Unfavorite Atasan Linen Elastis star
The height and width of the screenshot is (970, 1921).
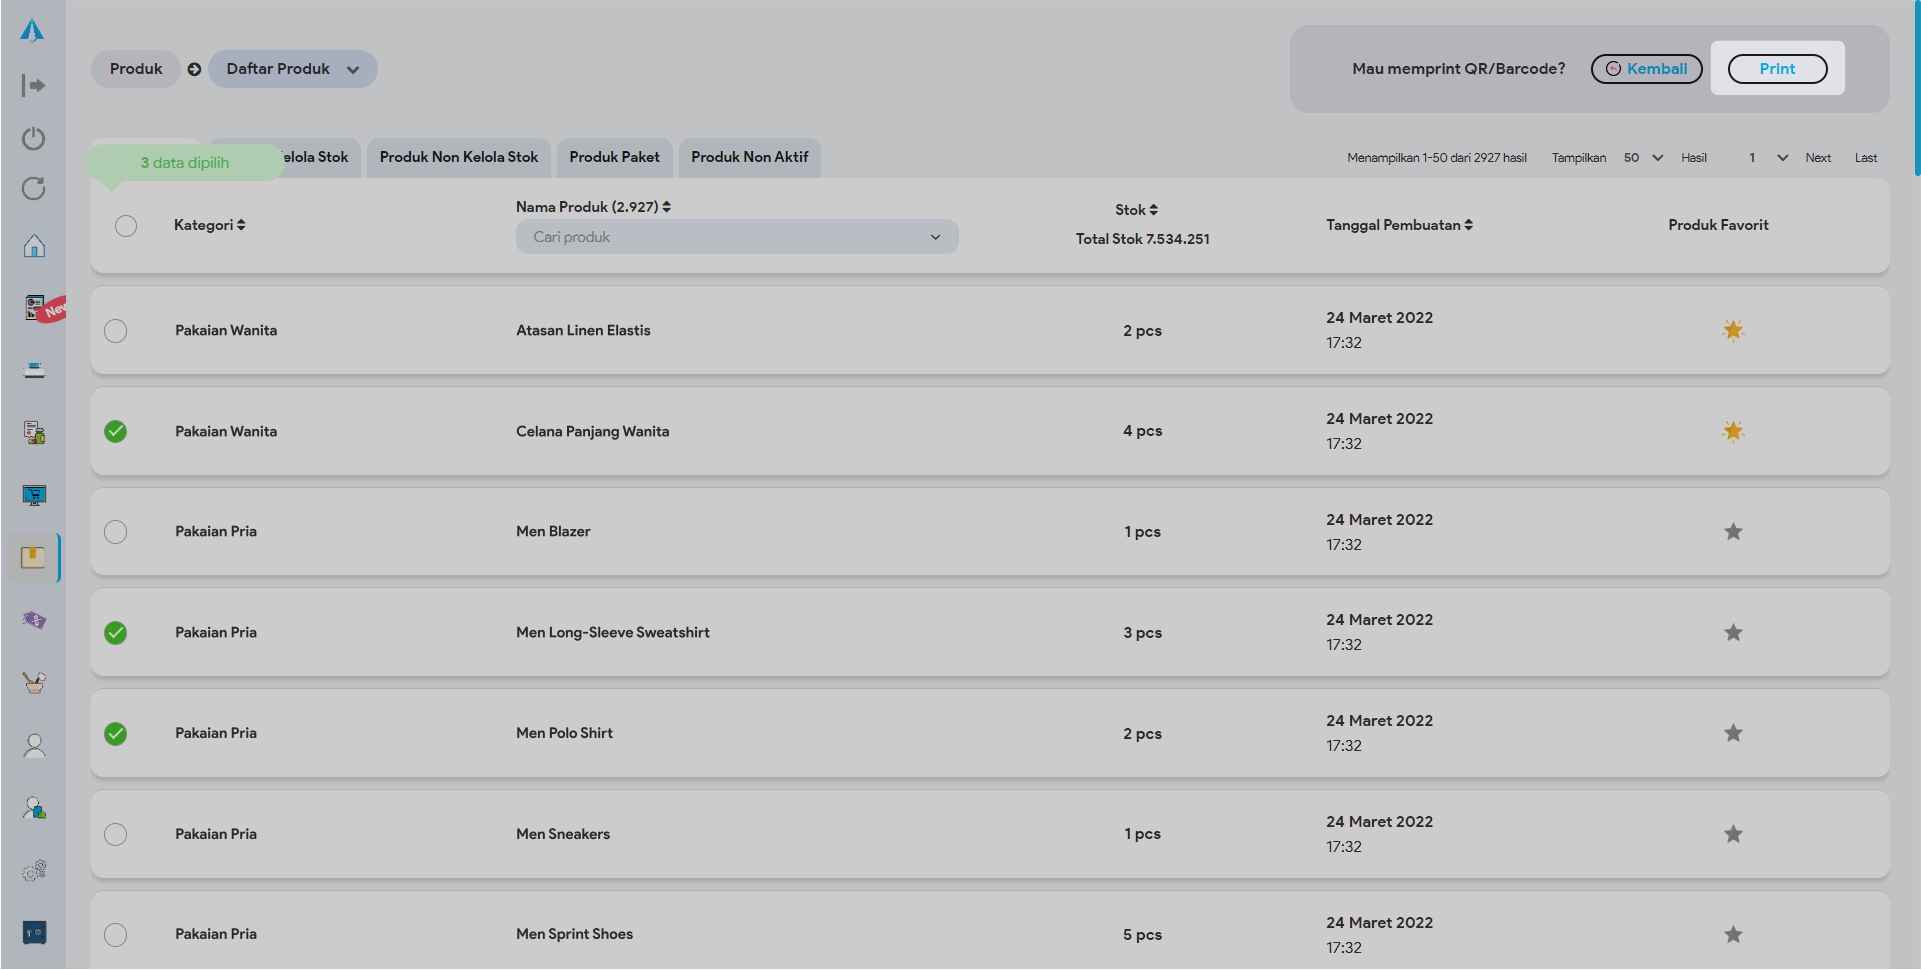(1733, 330)
